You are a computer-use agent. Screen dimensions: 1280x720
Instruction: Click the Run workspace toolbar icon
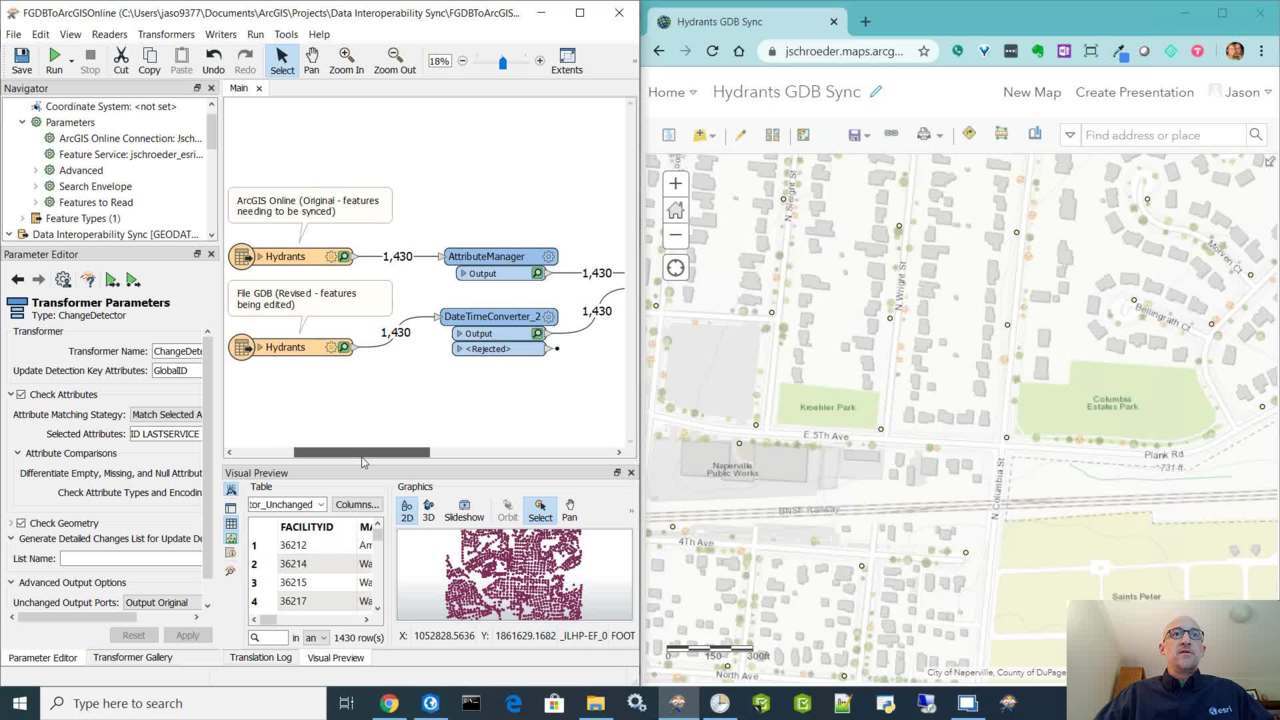pos(54,60)
